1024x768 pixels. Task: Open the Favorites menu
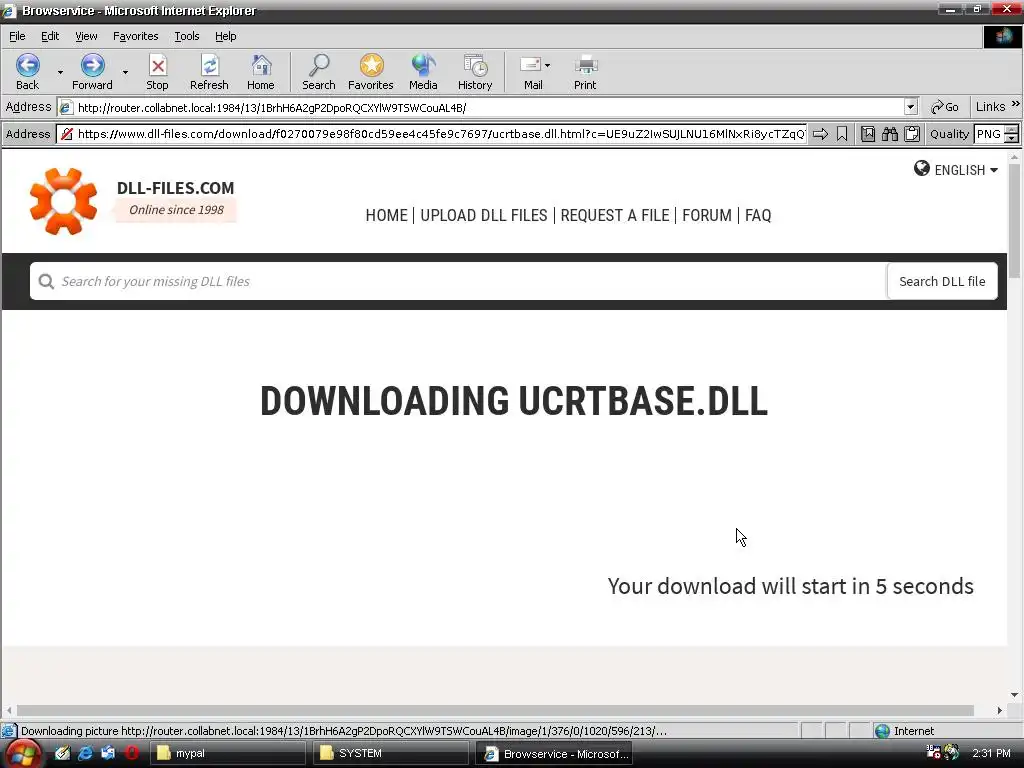tap(136, 37)
